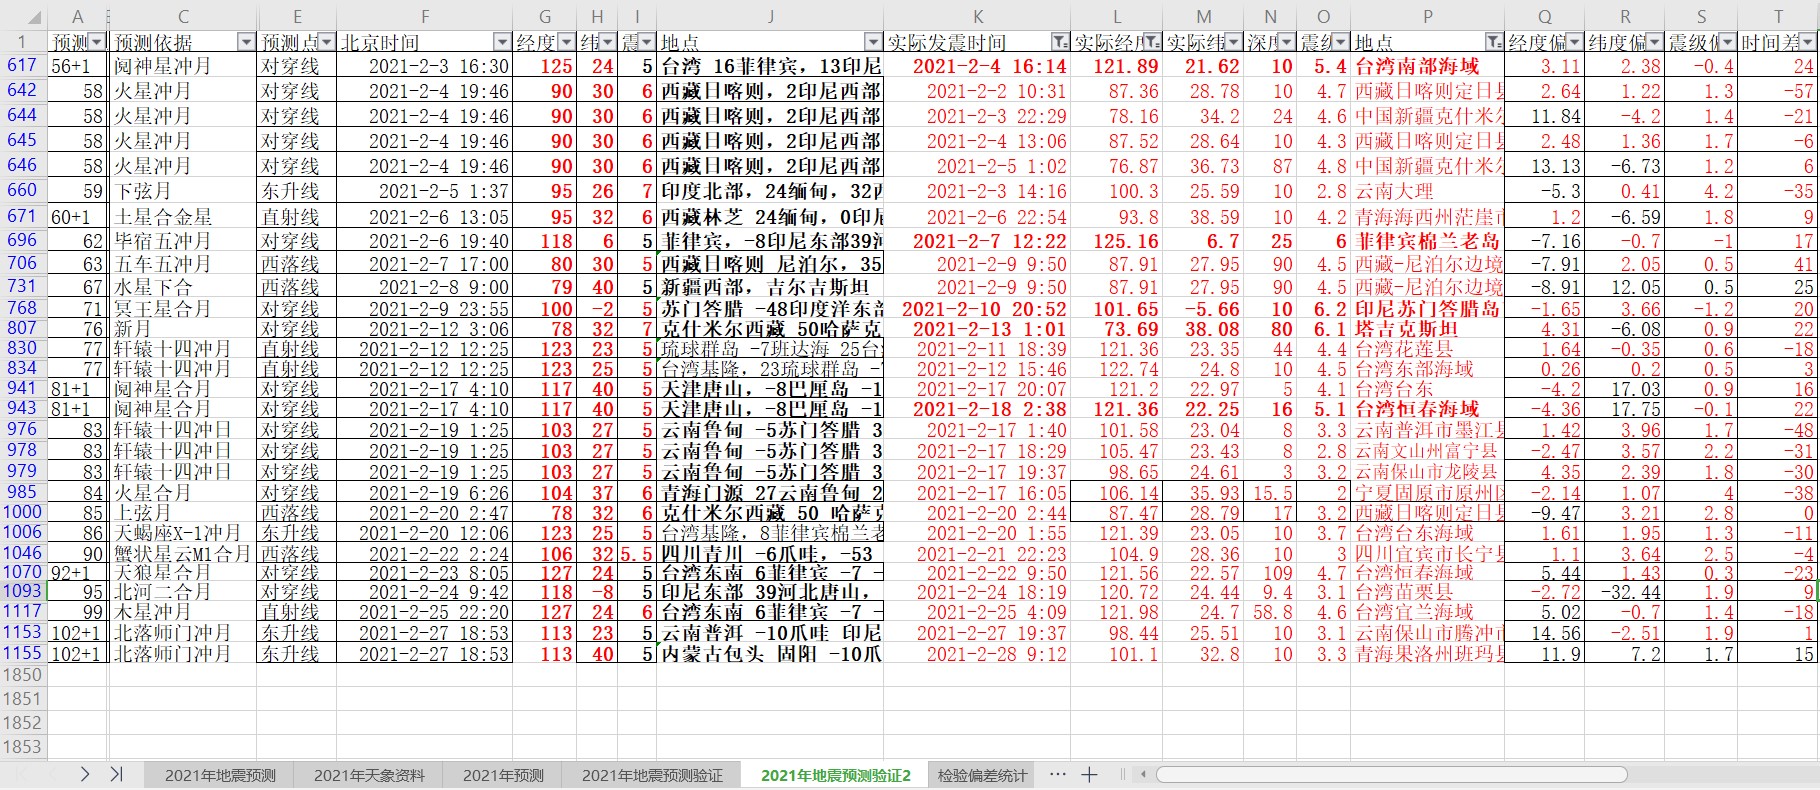1820x790 pixels.
Task: Select row 617 header
Action: pyautogui.click(x=22, y=66)
